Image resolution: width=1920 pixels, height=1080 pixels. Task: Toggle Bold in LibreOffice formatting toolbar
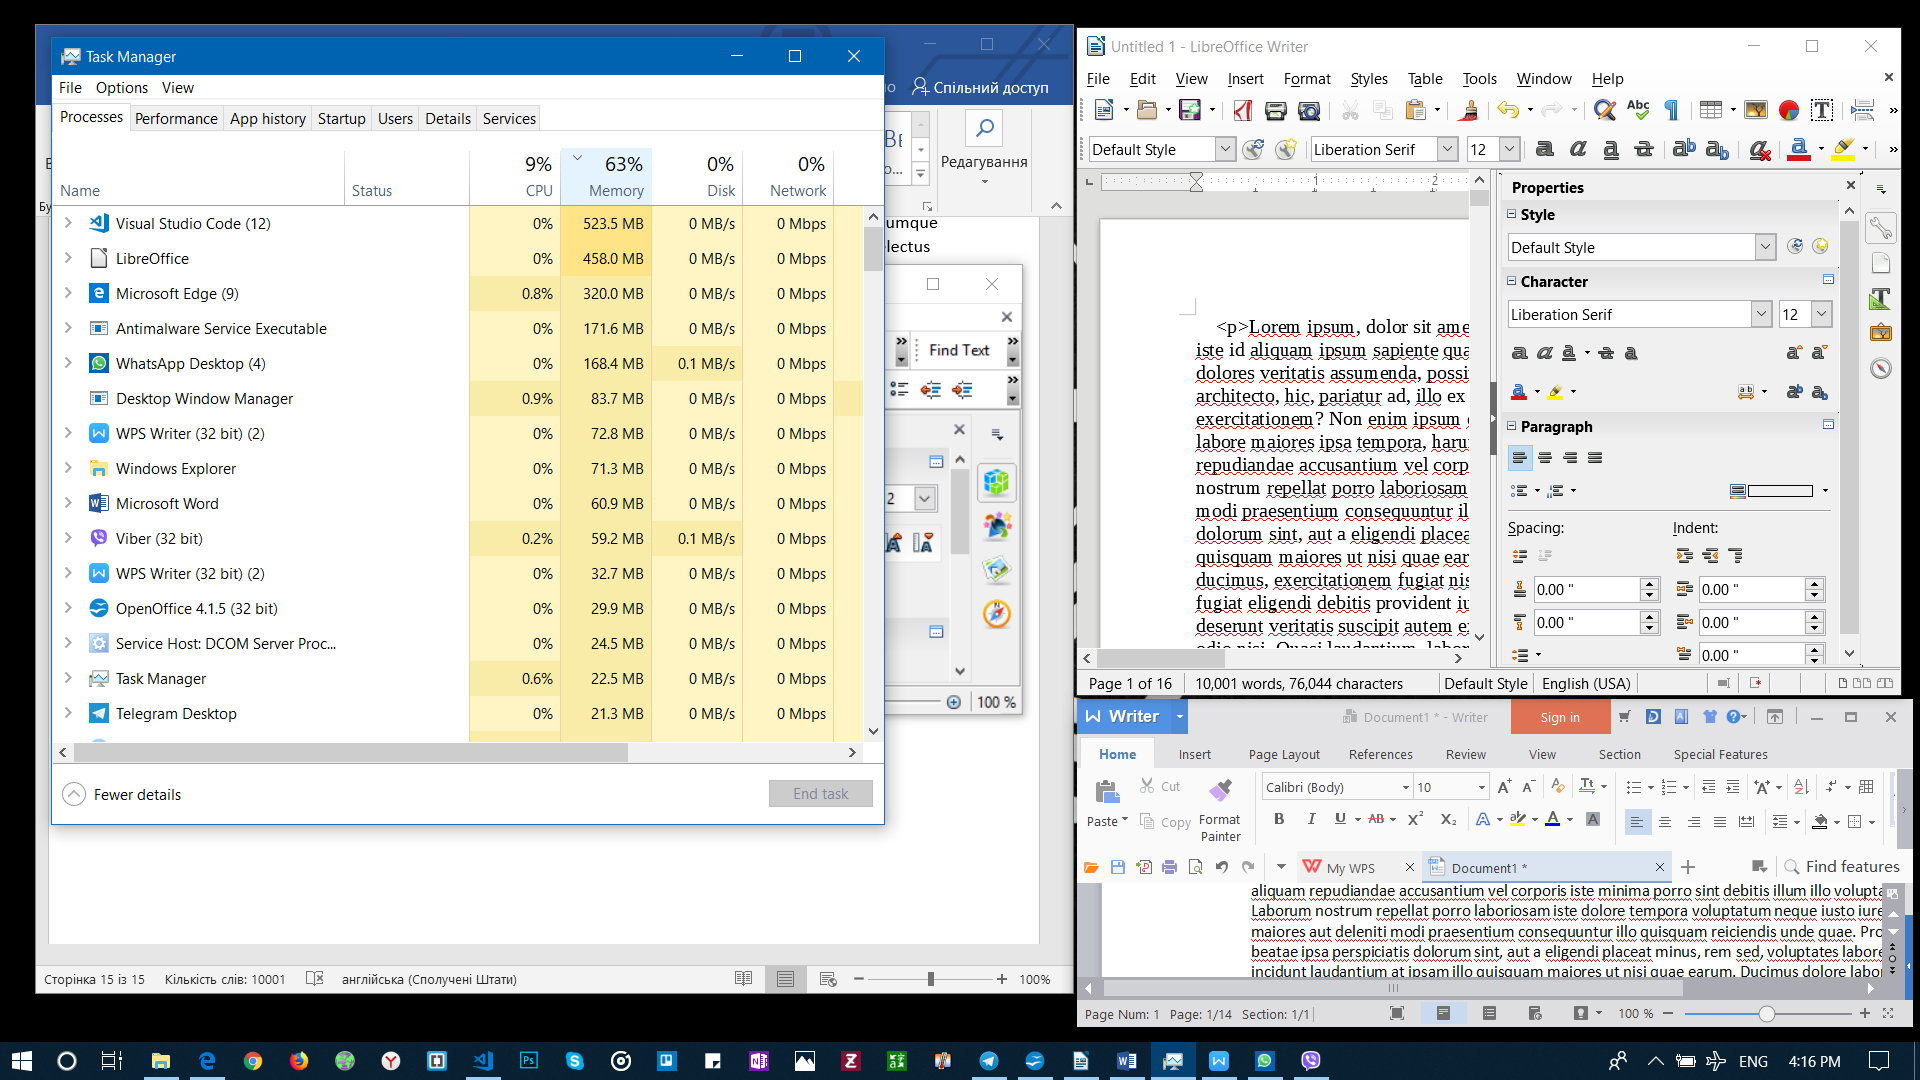[x=1544, y=150]
